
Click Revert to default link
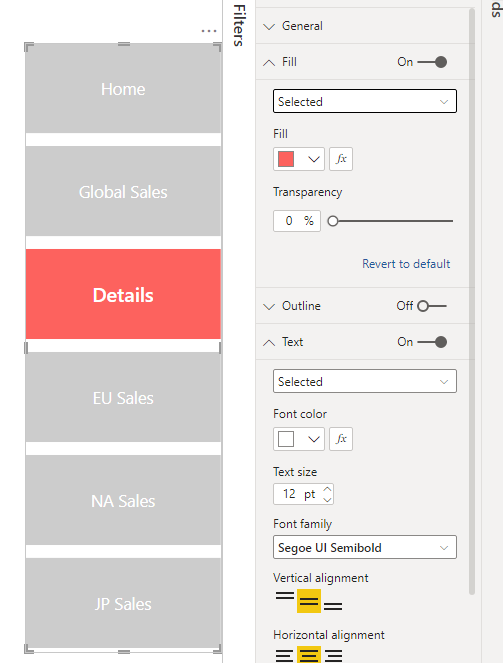(406, 264)
